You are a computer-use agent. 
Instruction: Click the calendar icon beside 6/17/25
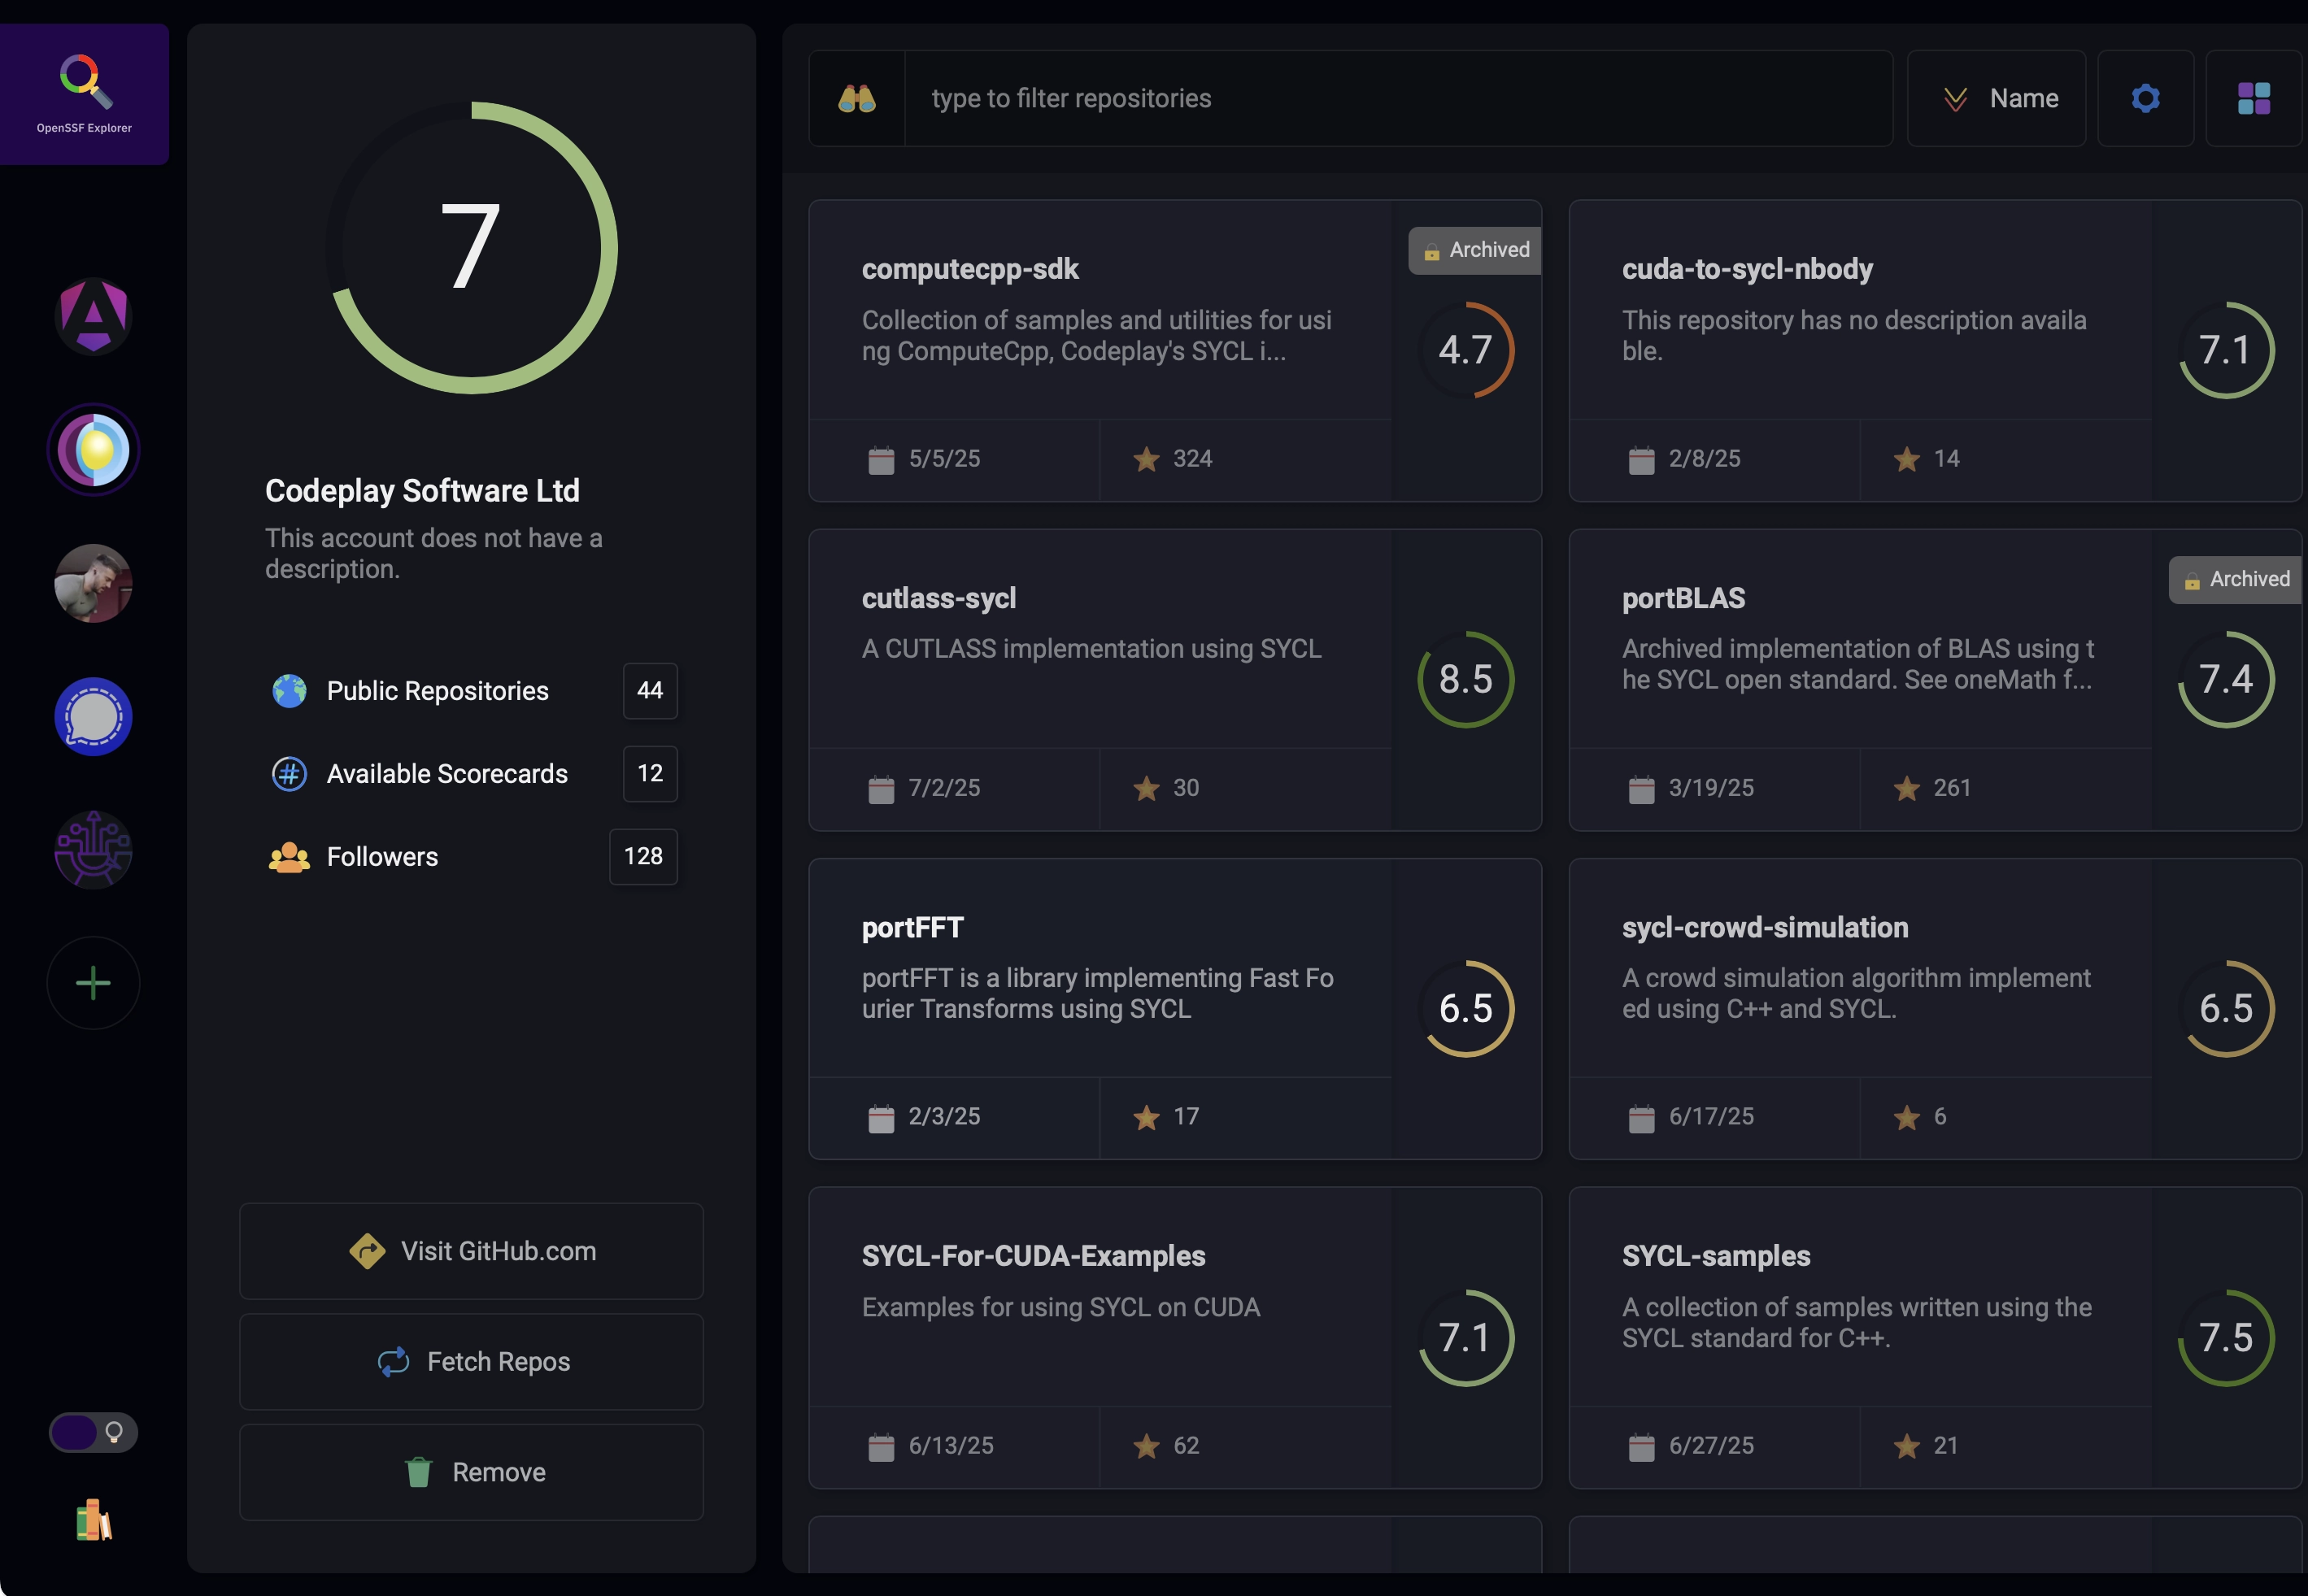coord(1641,1117)
